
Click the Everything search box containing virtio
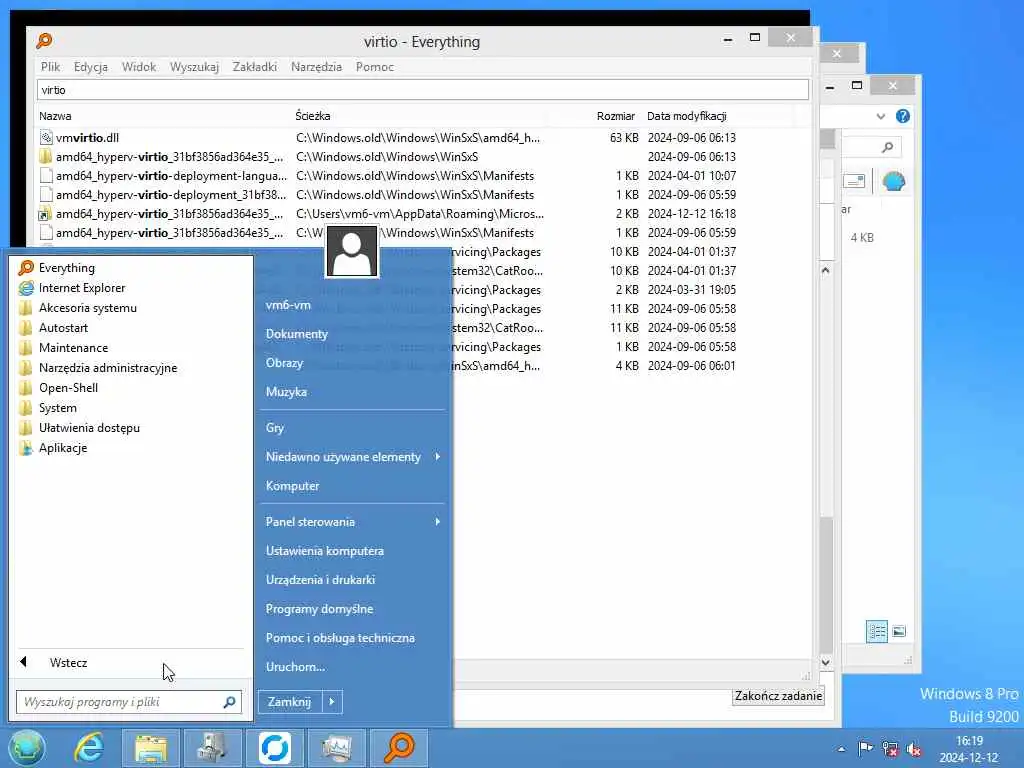pyautogui.click(x=423, y=90)
